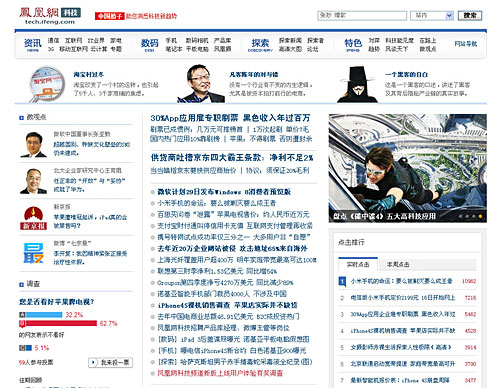Open article 去年近20万企业网站被侵

(x=232, y=248)
